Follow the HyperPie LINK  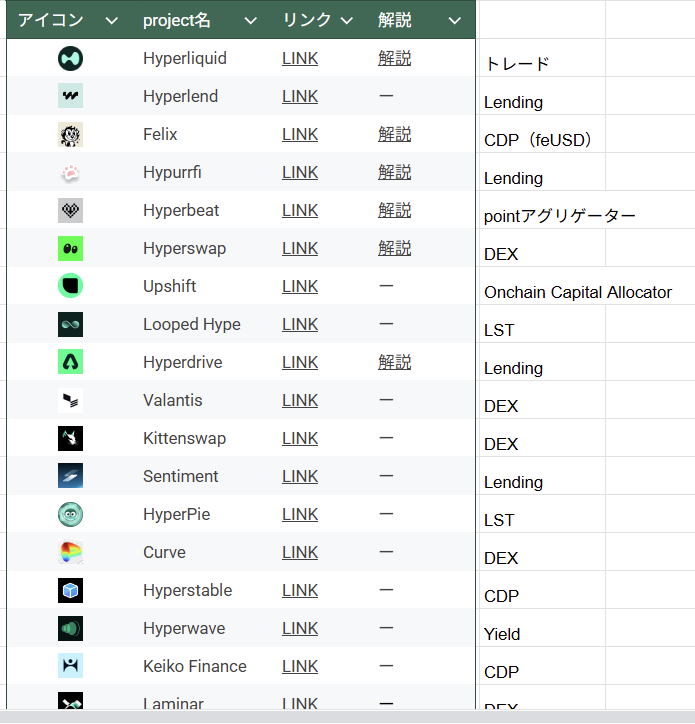[300, 514]
